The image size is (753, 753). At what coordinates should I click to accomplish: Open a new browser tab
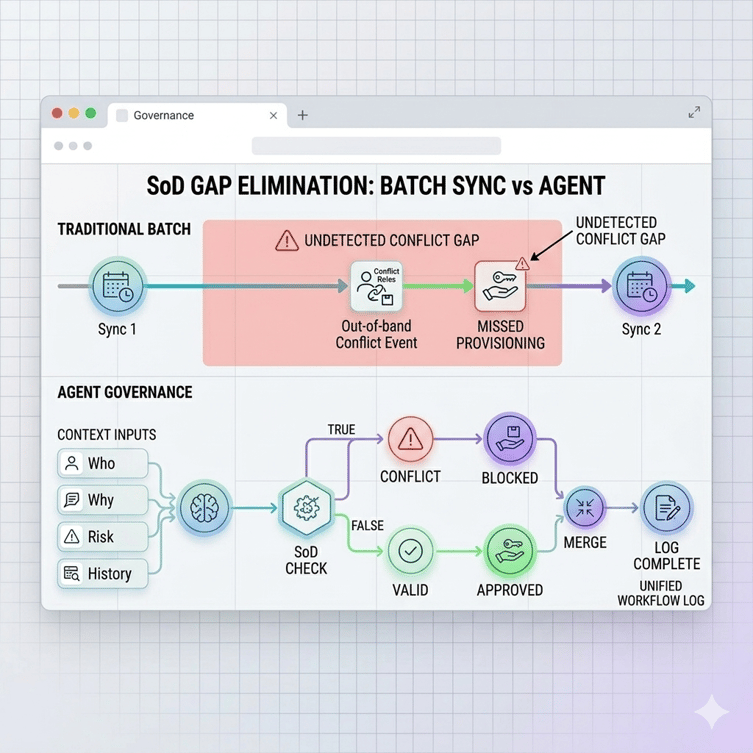point(303,115)
